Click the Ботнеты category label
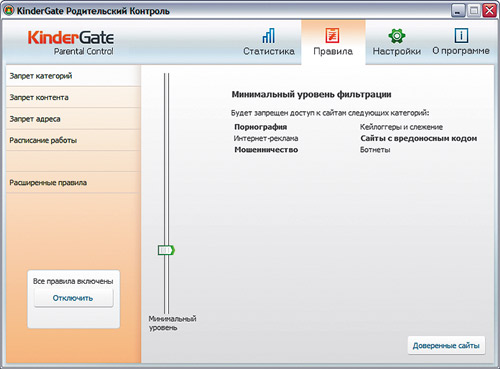The height and width of the screenshot is (369, 500). [x=375, y=150]
